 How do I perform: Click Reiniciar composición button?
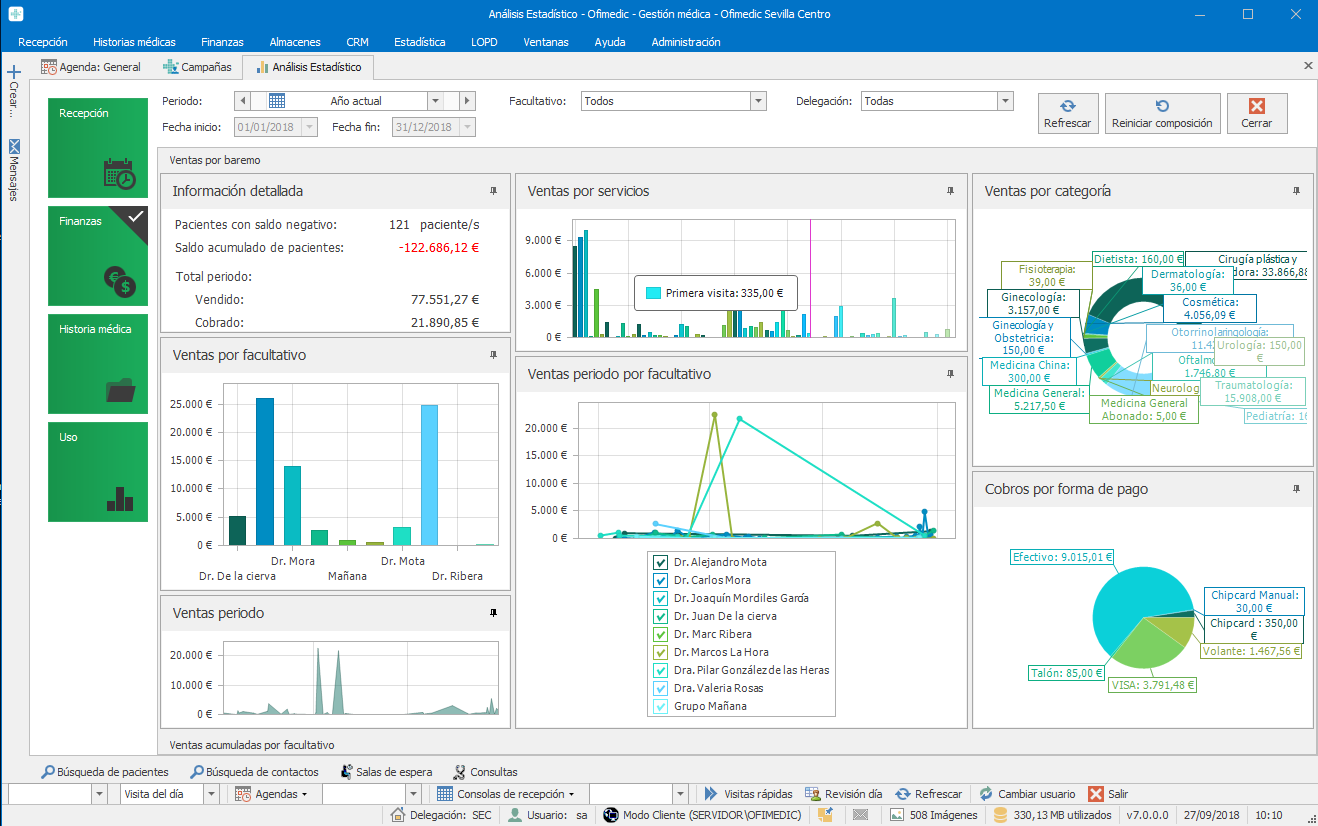tap(1162, 114)
